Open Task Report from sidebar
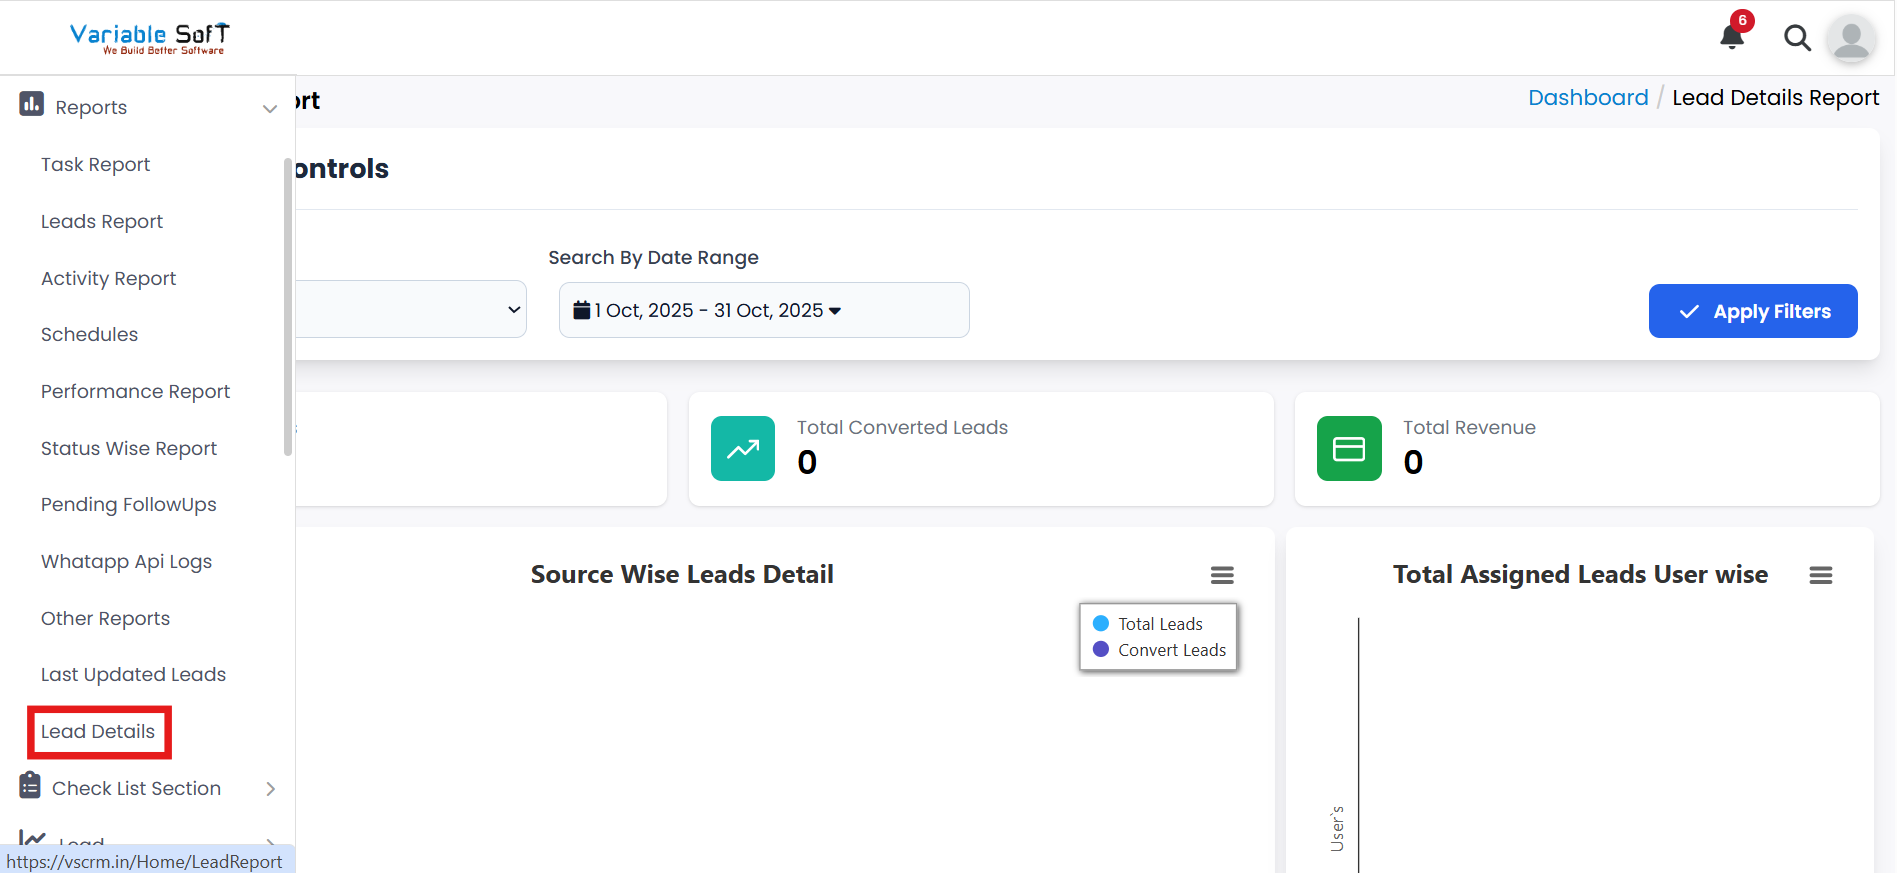The image size is (1897, 873). [x=95, y=164]
